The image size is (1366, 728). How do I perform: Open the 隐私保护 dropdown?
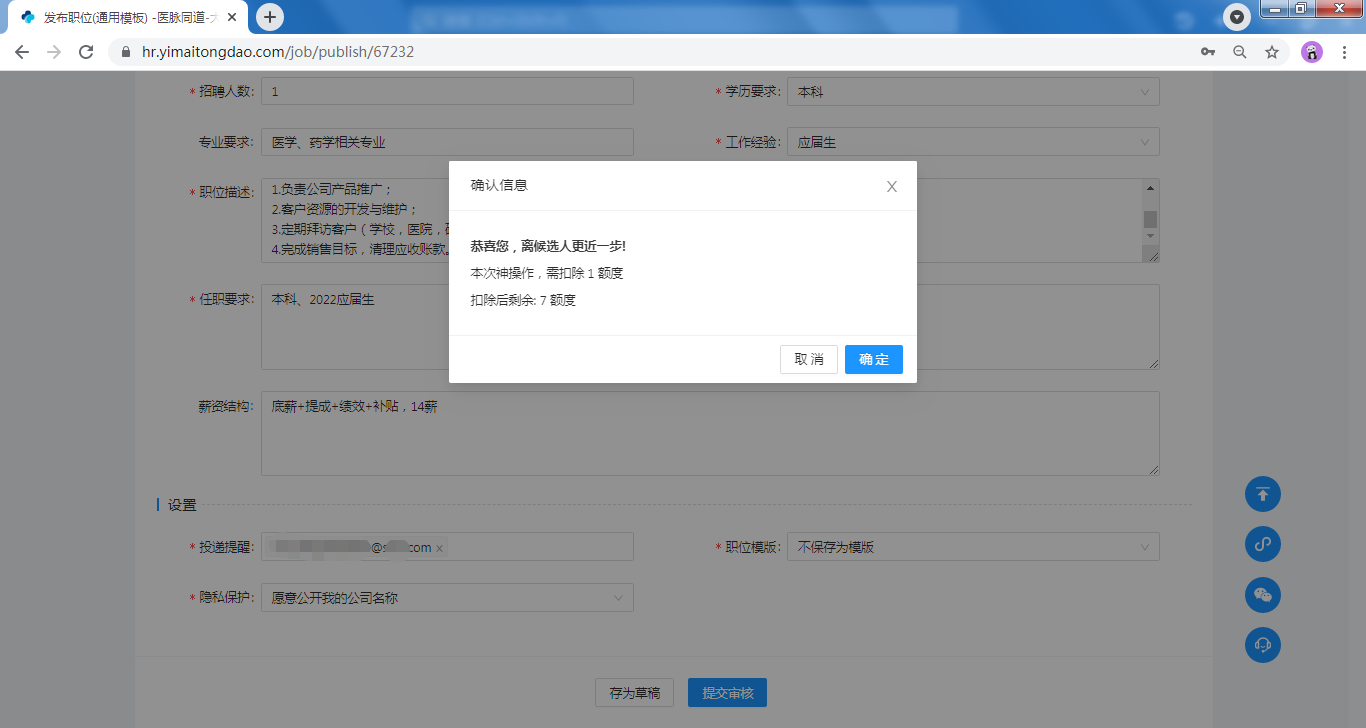point(447,598)
